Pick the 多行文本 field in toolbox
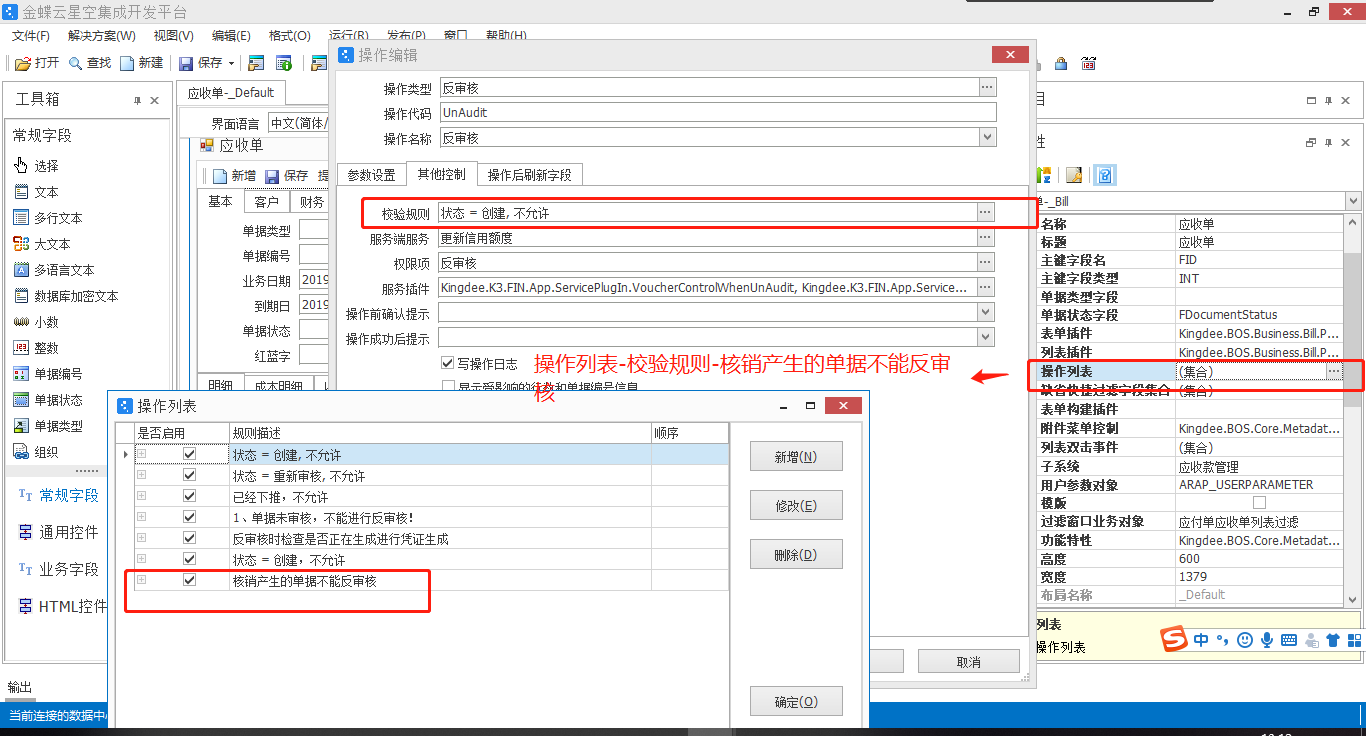1366x736 pixels. tap(48, 218)
